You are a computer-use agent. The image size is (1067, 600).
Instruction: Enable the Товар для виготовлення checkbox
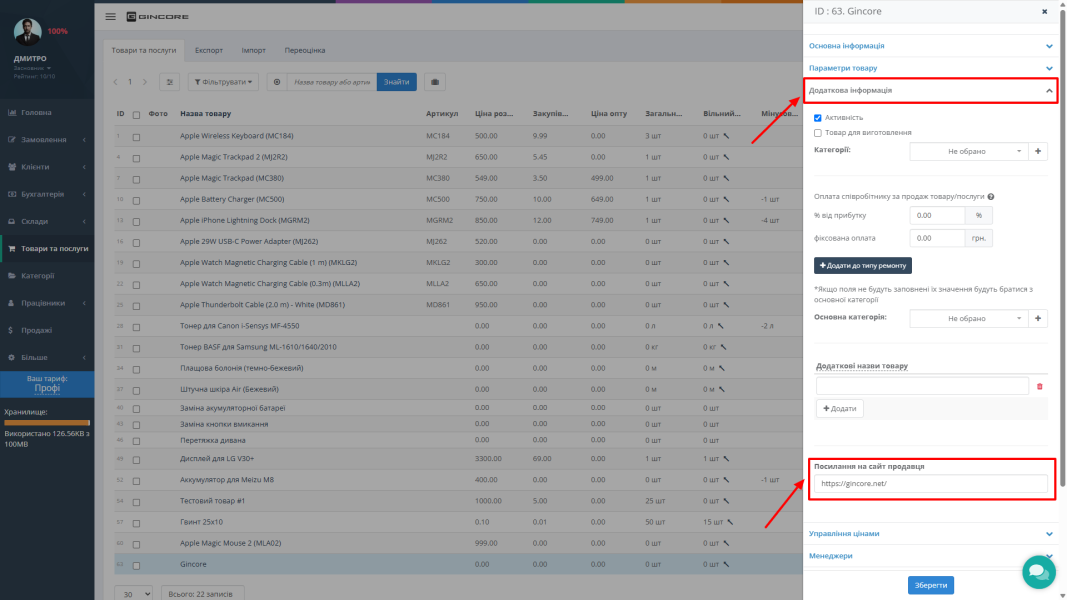click(818, 132)
